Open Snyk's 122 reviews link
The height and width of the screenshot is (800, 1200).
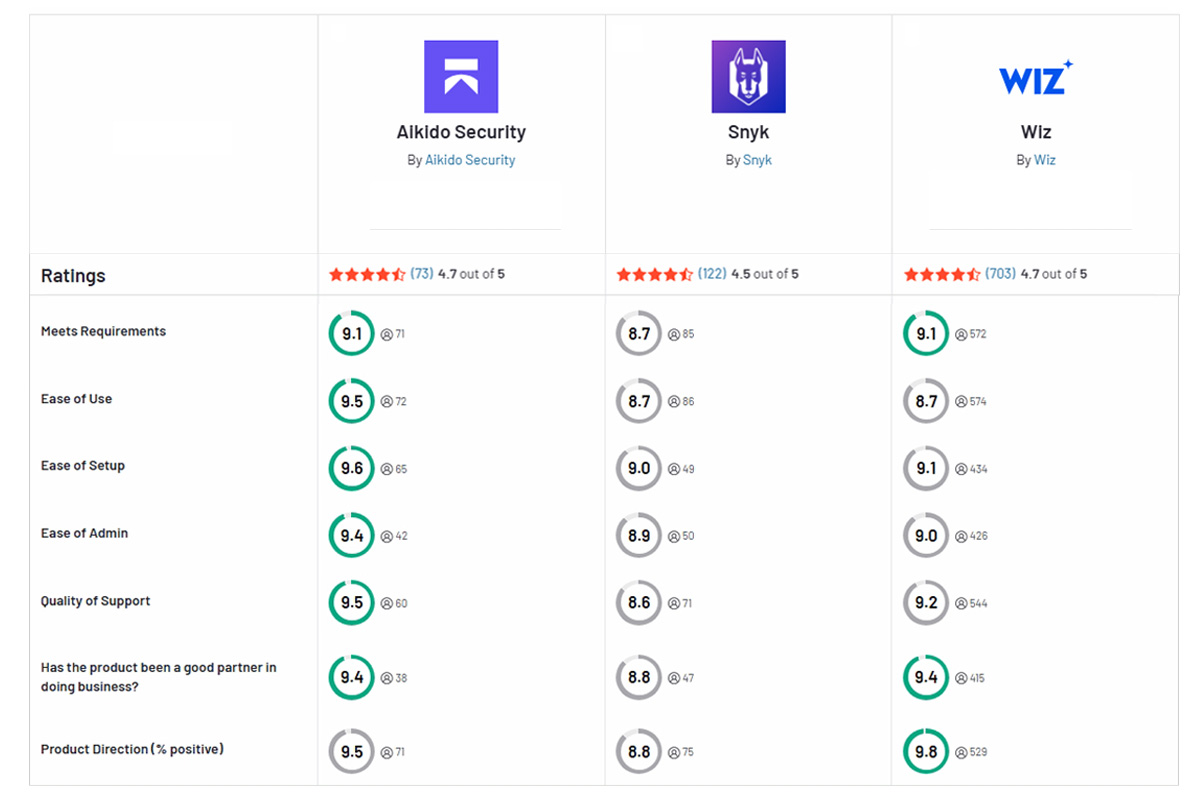click(x=712, y=274)
